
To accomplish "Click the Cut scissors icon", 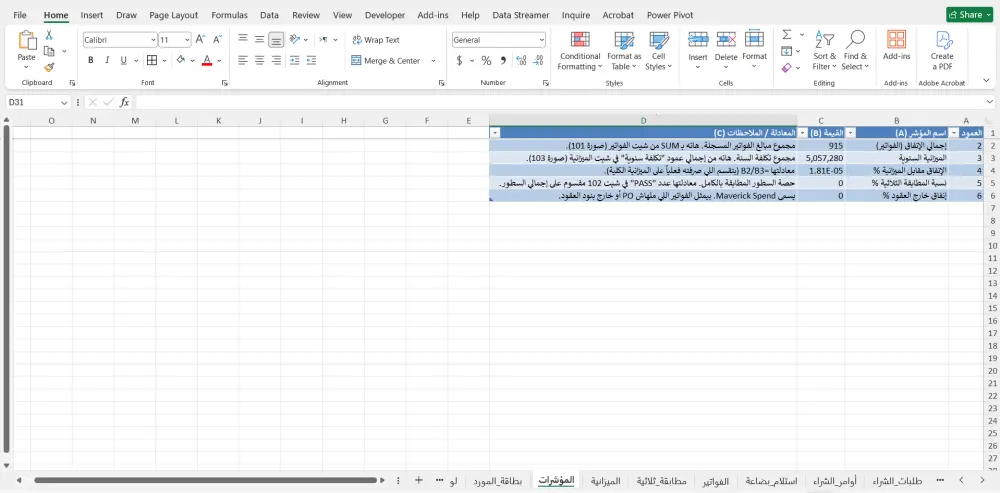I will (x=49, y=35).
